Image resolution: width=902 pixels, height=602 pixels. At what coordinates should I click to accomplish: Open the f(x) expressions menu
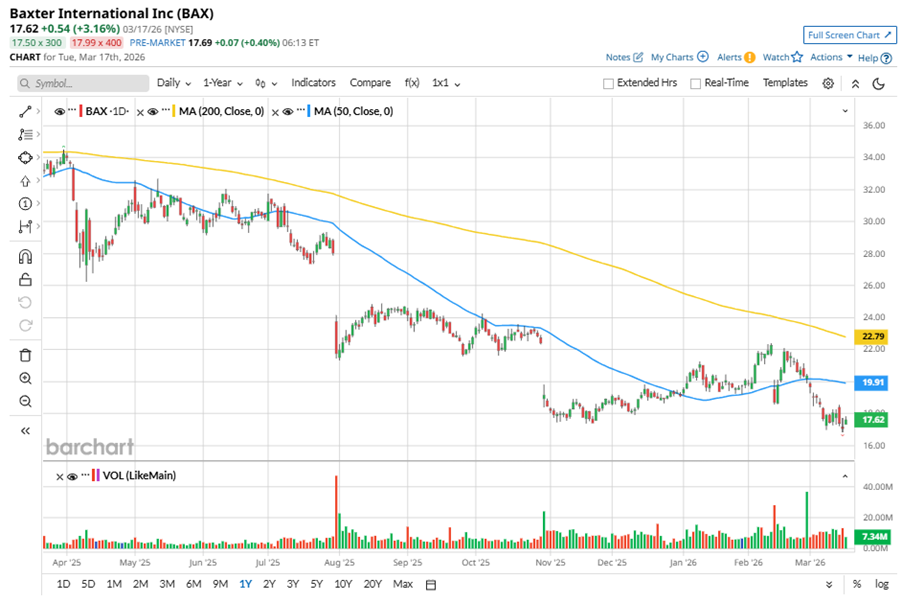[412, 83]
